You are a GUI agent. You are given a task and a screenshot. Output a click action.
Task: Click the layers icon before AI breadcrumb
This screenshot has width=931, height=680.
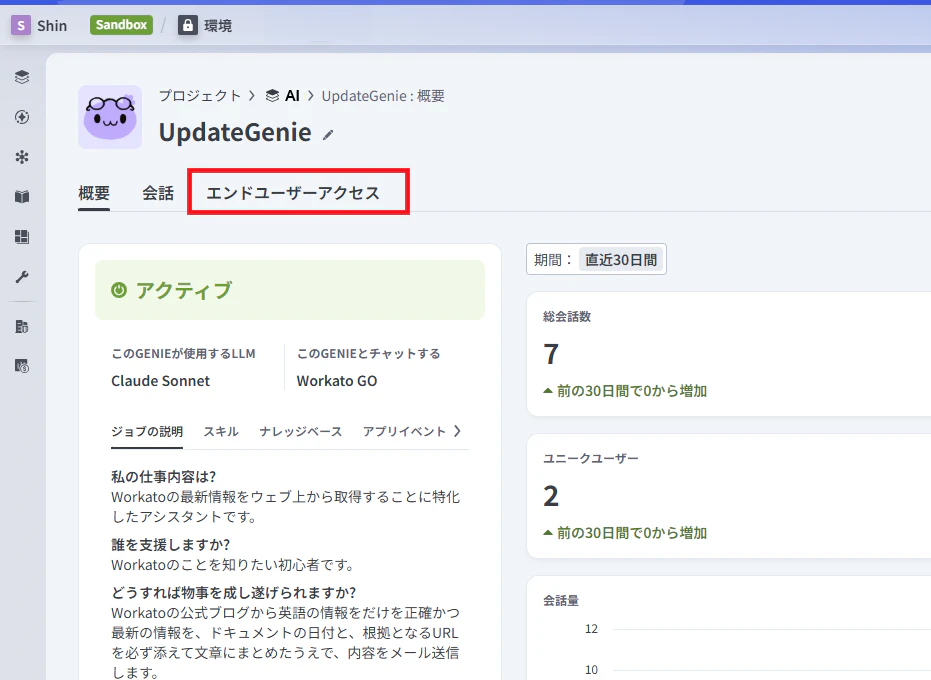click(x=272, y=96)
